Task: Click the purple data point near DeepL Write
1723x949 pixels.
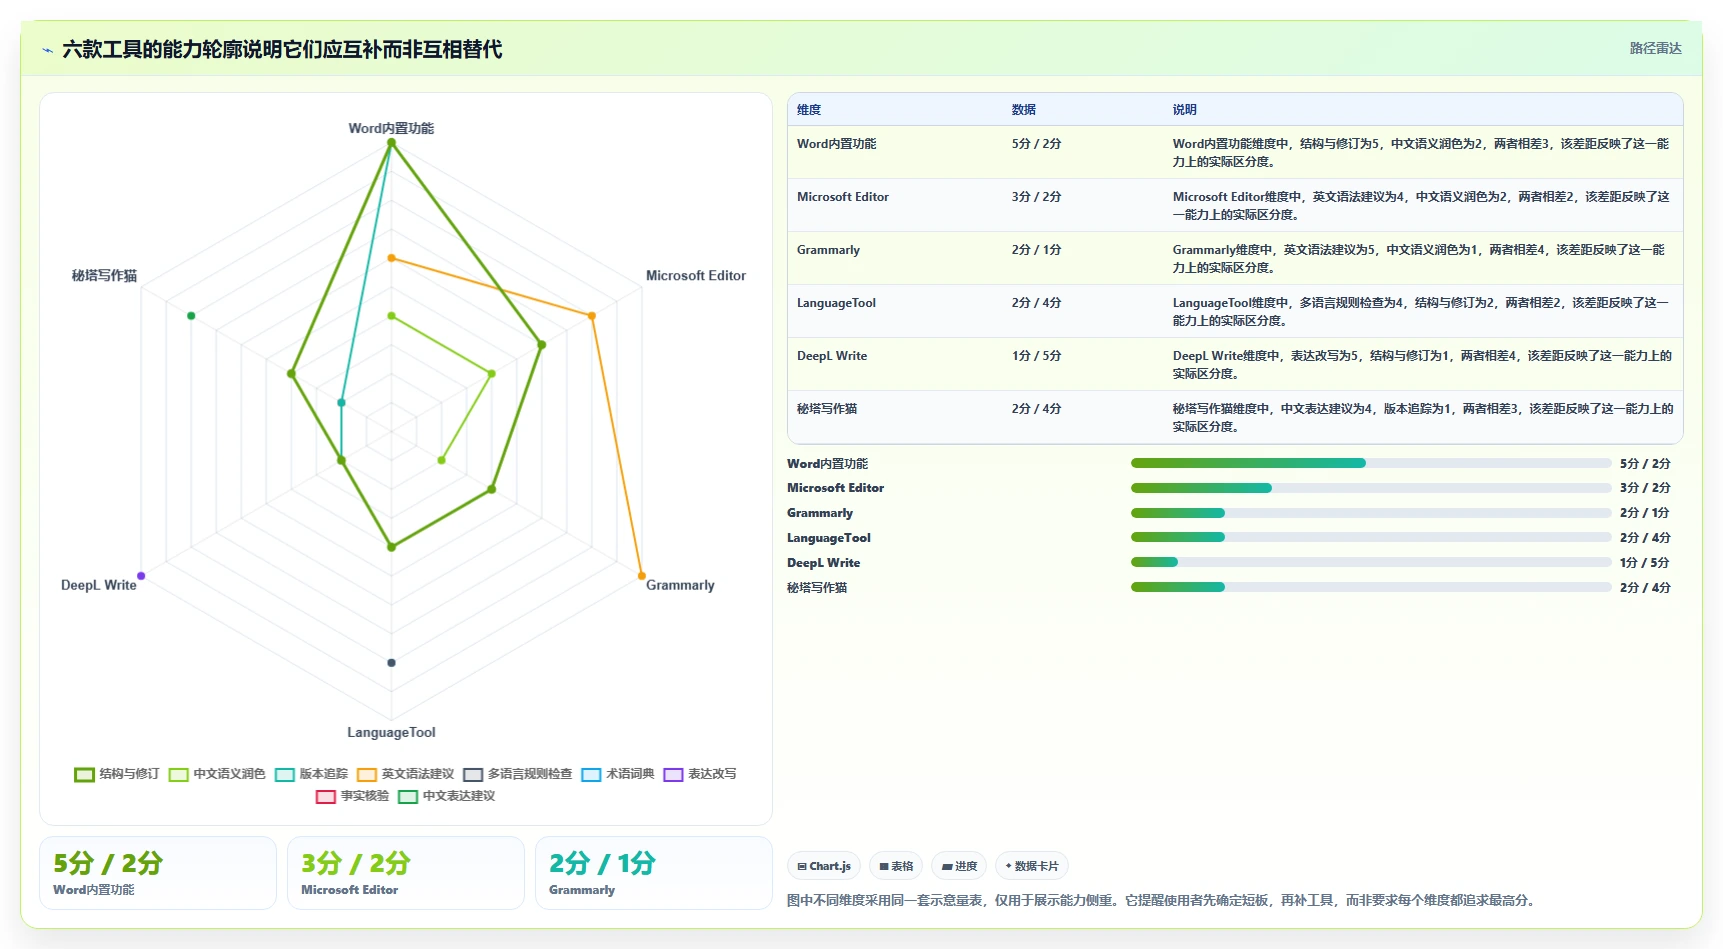Action: click(x=141, y=576)
